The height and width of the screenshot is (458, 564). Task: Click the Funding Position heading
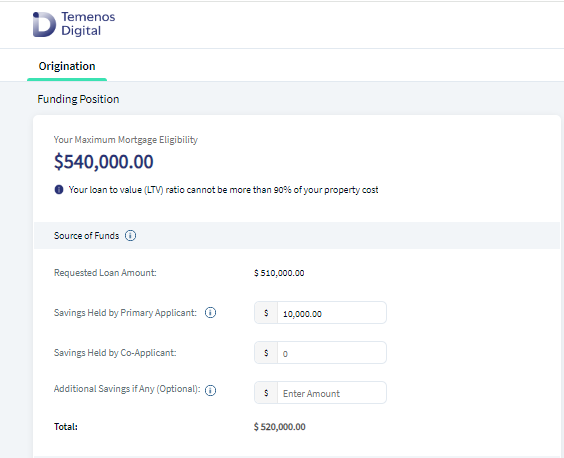tap(78, 99)
